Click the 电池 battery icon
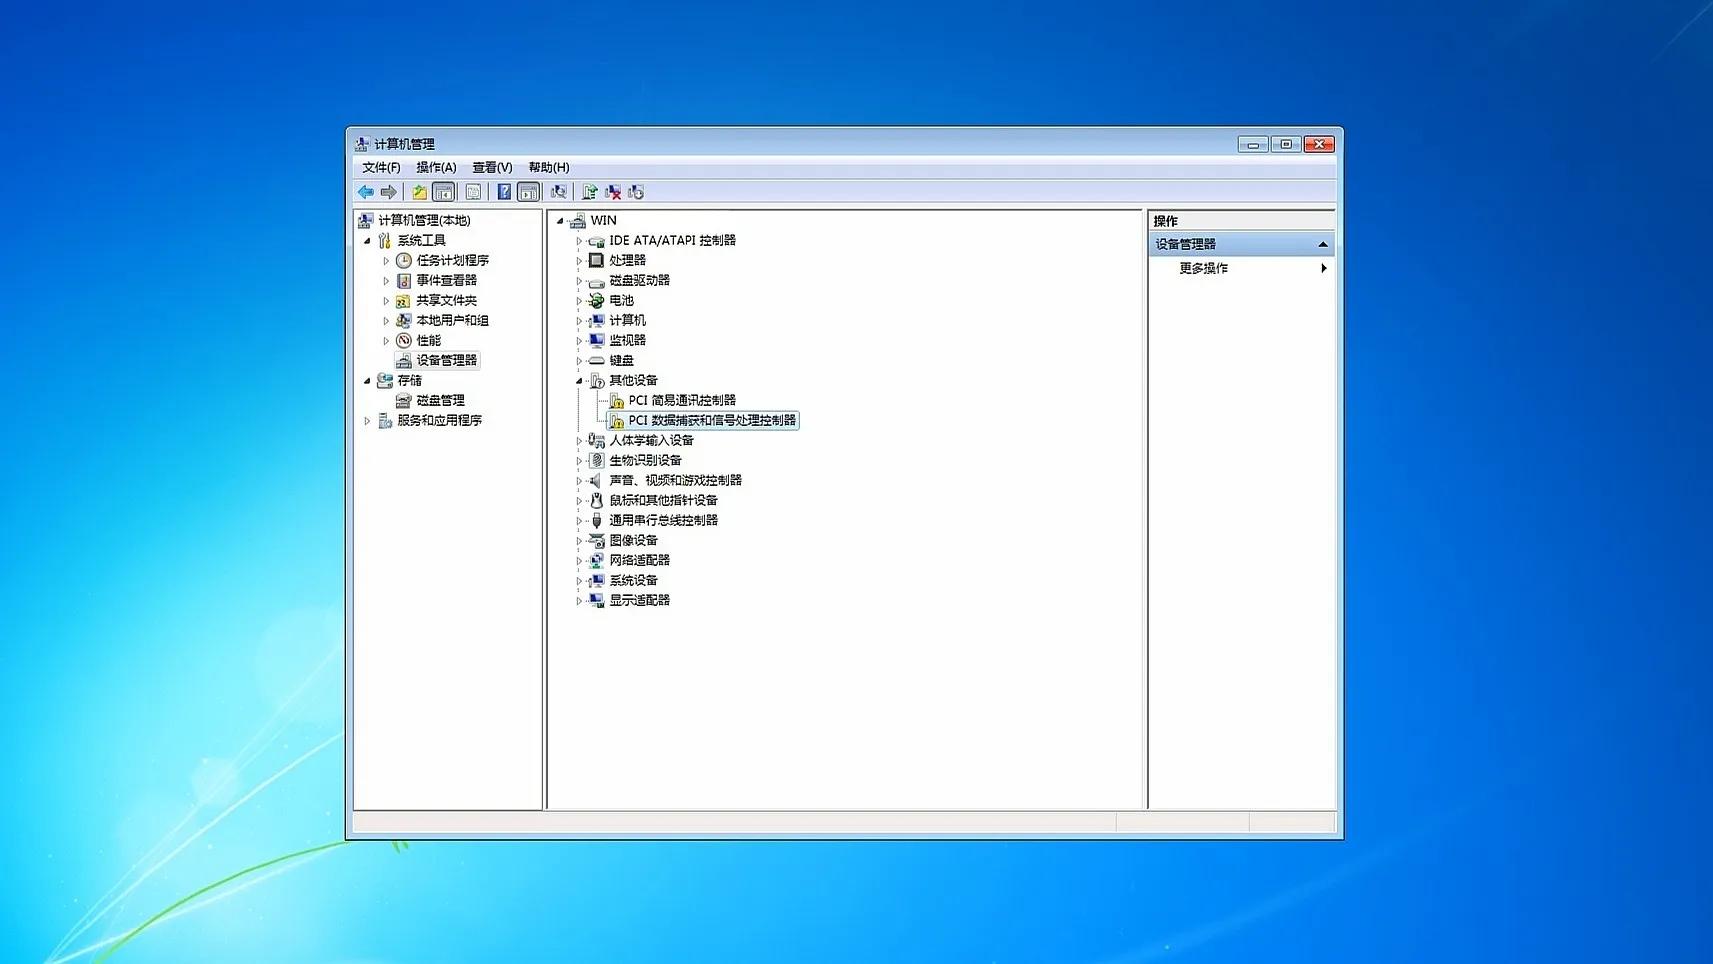Screen dimensions: 1713x964 [597, 300]
